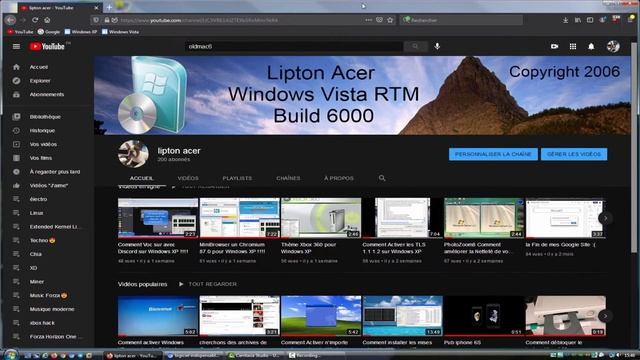Open the Pub iphone 6S video thumbnail
Screen dimensions: 640x360
pyautogui.click(x=484, y=316)
